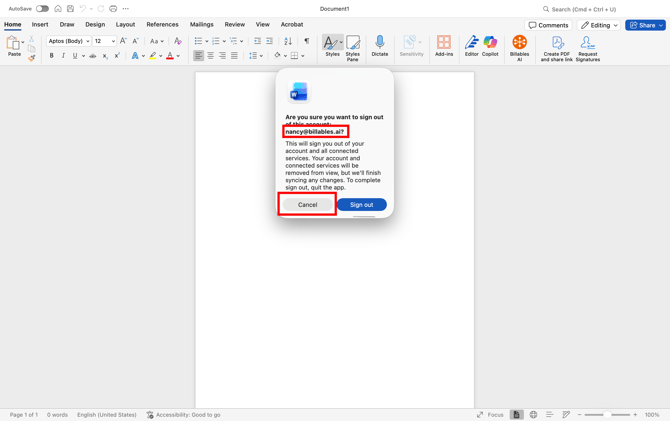The width and height of the screenshot is (670, 421).
Task: Launch Copilot from the ribbon
Action: tap(490, 43)
